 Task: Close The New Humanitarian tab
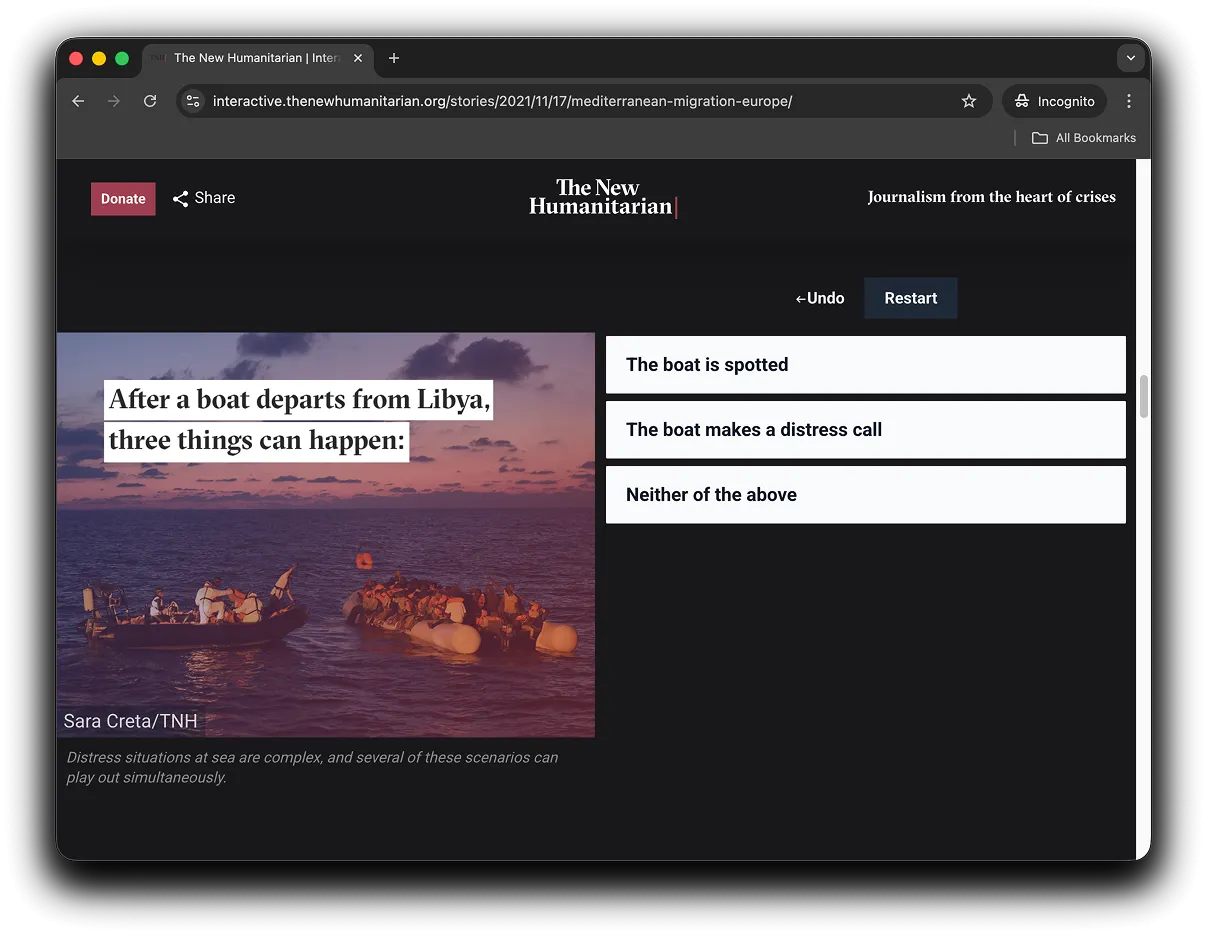[358, 58]
